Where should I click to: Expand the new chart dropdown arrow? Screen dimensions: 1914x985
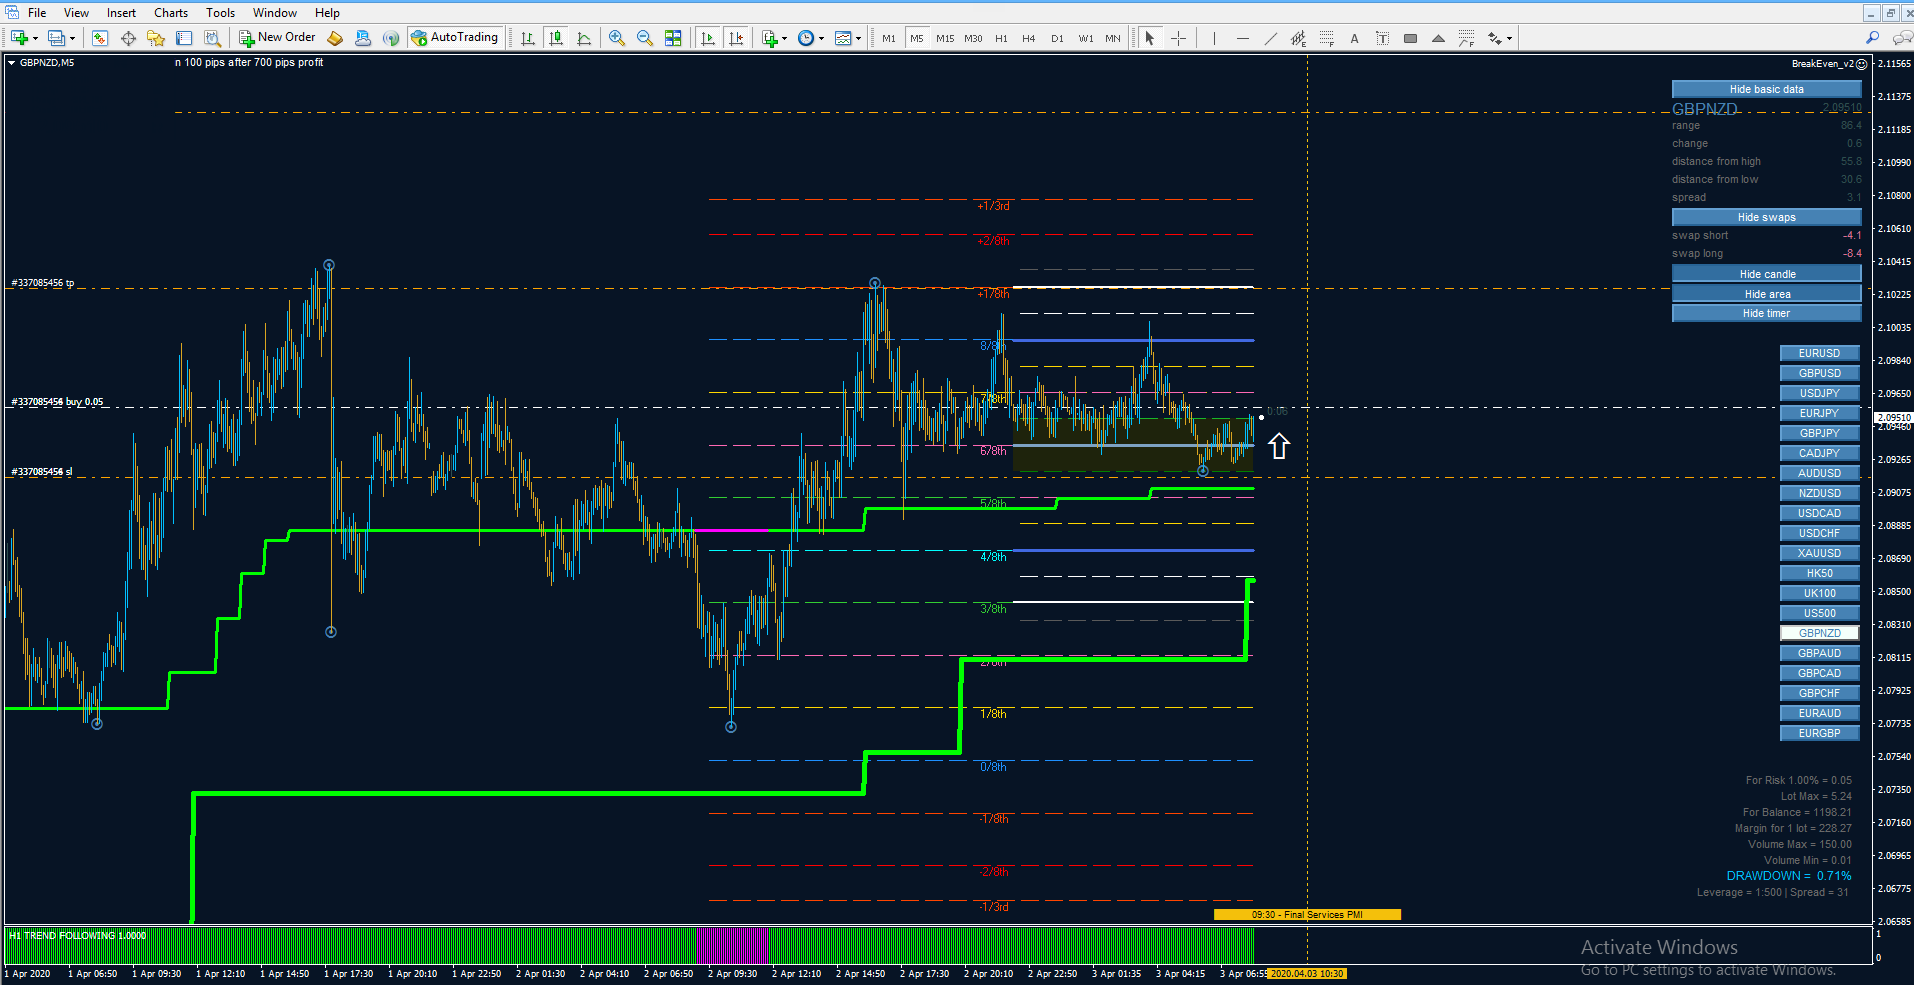click(36, 38)
